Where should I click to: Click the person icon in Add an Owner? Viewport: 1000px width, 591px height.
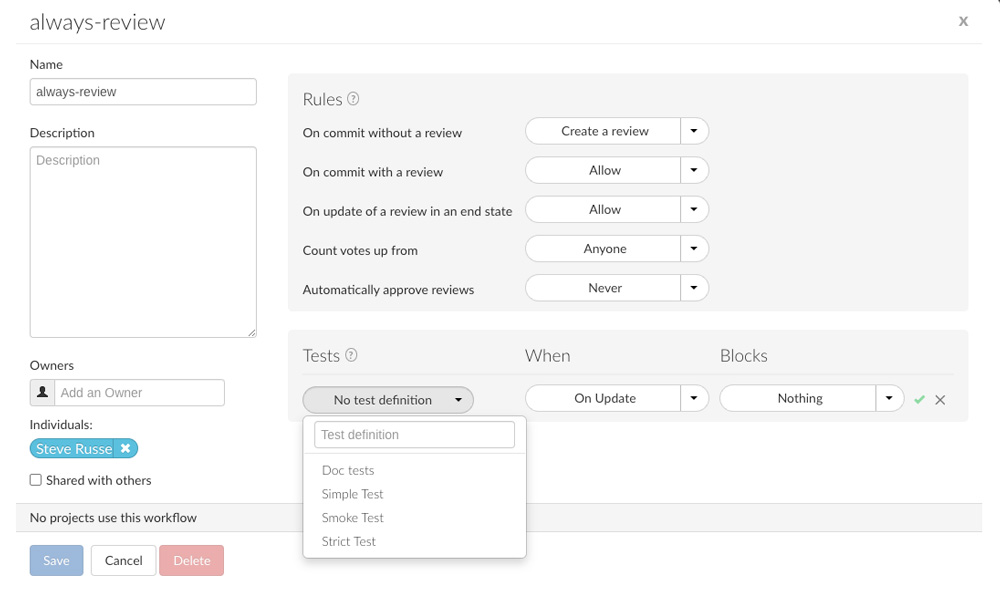pos(40,392)
